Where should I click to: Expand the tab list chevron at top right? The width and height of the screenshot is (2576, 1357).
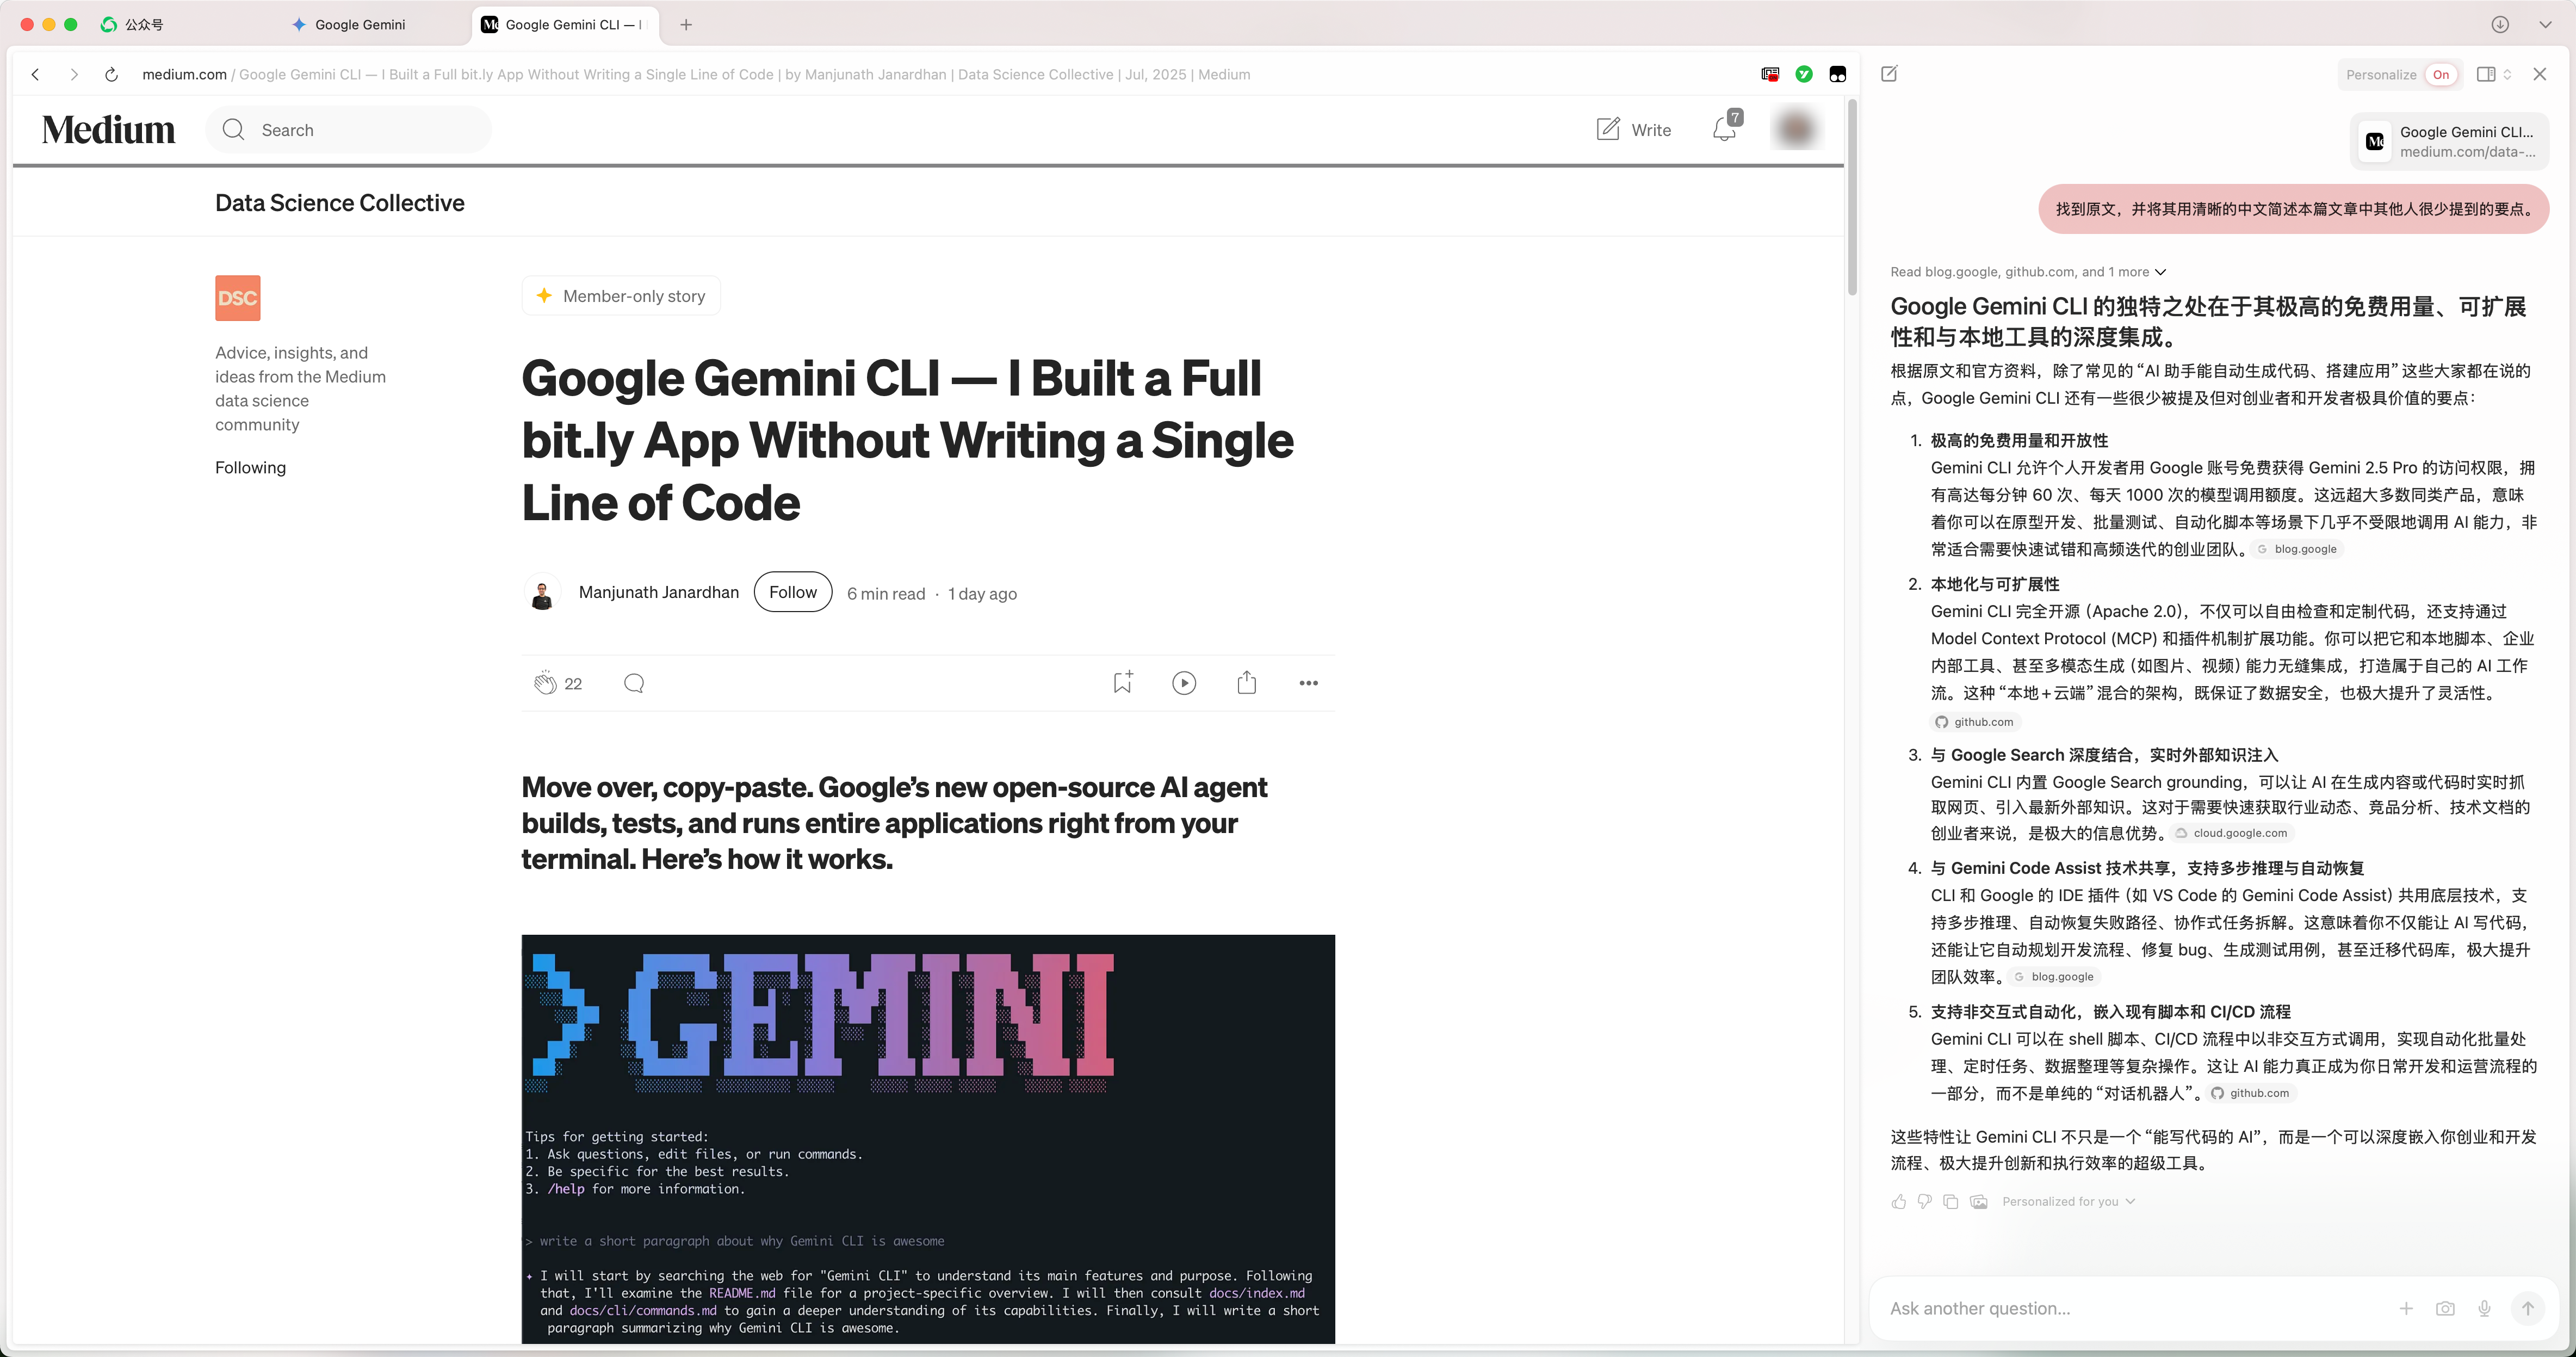(2545, 25)
